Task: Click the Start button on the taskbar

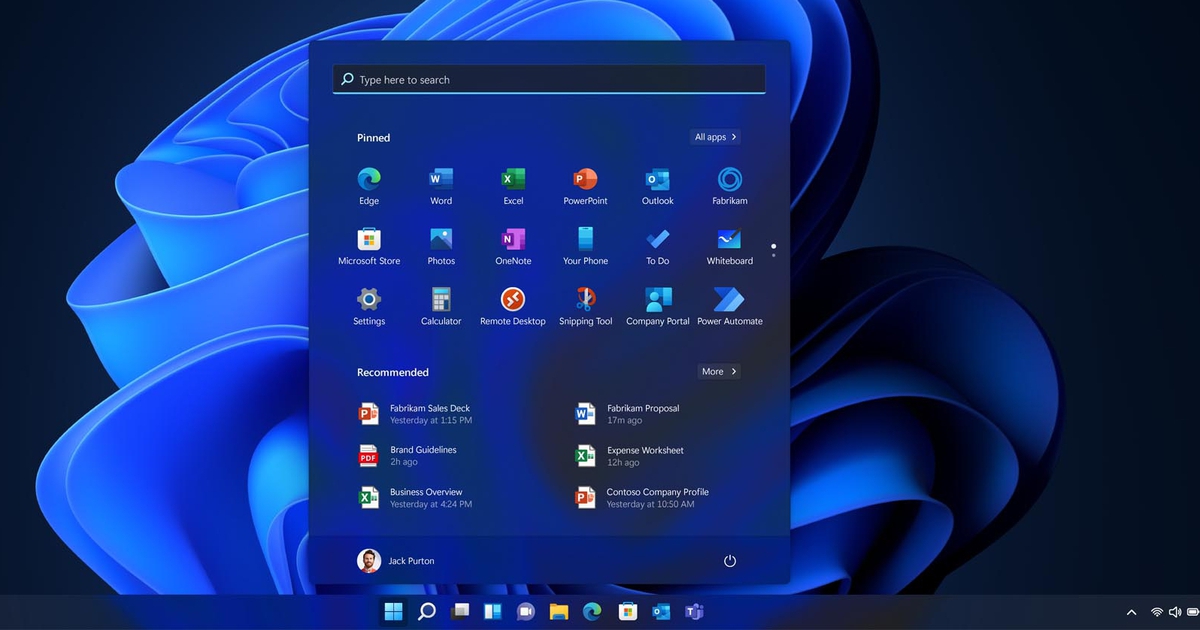Action: coord(394,611)
